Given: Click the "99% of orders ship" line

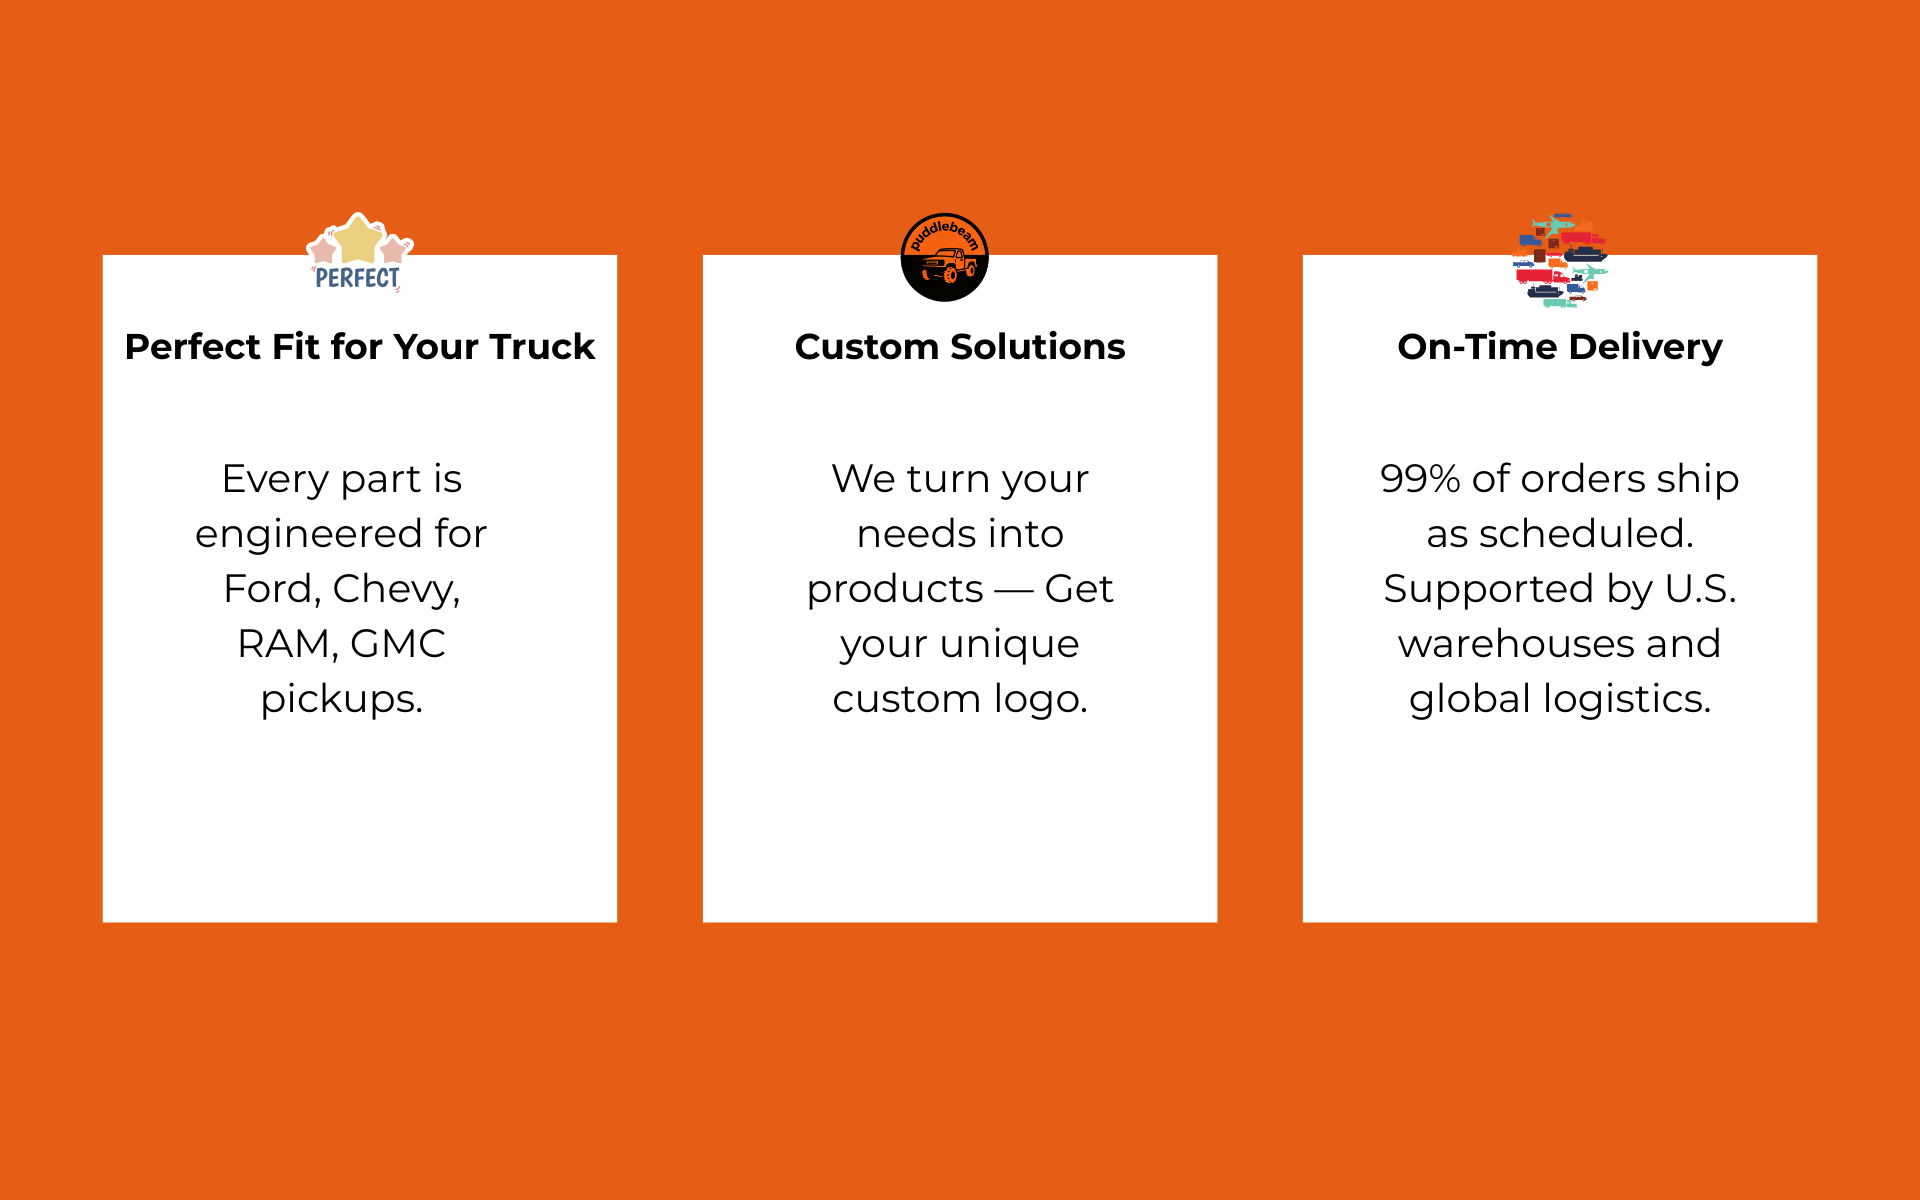Looking at the screenshot, I should [x=1559, y=479].
